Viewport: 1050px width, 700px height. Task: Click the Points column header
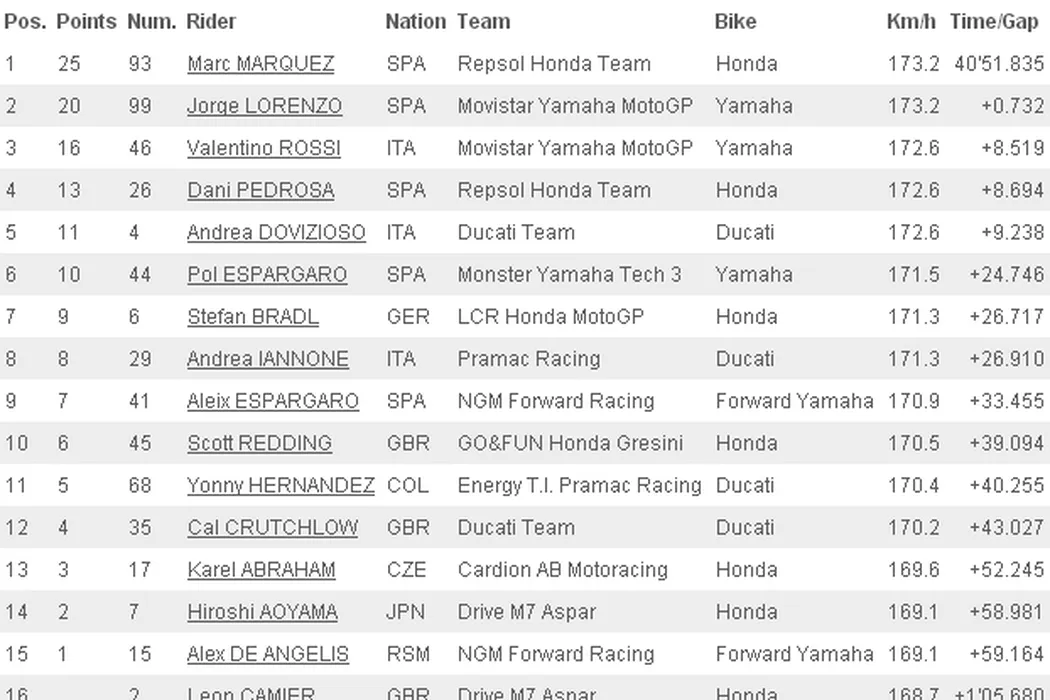pyautogui.click(x=86, y=21)
